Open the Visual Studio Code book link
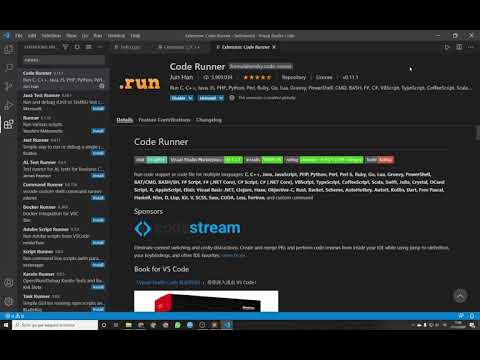The image size is (480, 360). [x=168, y=282]
